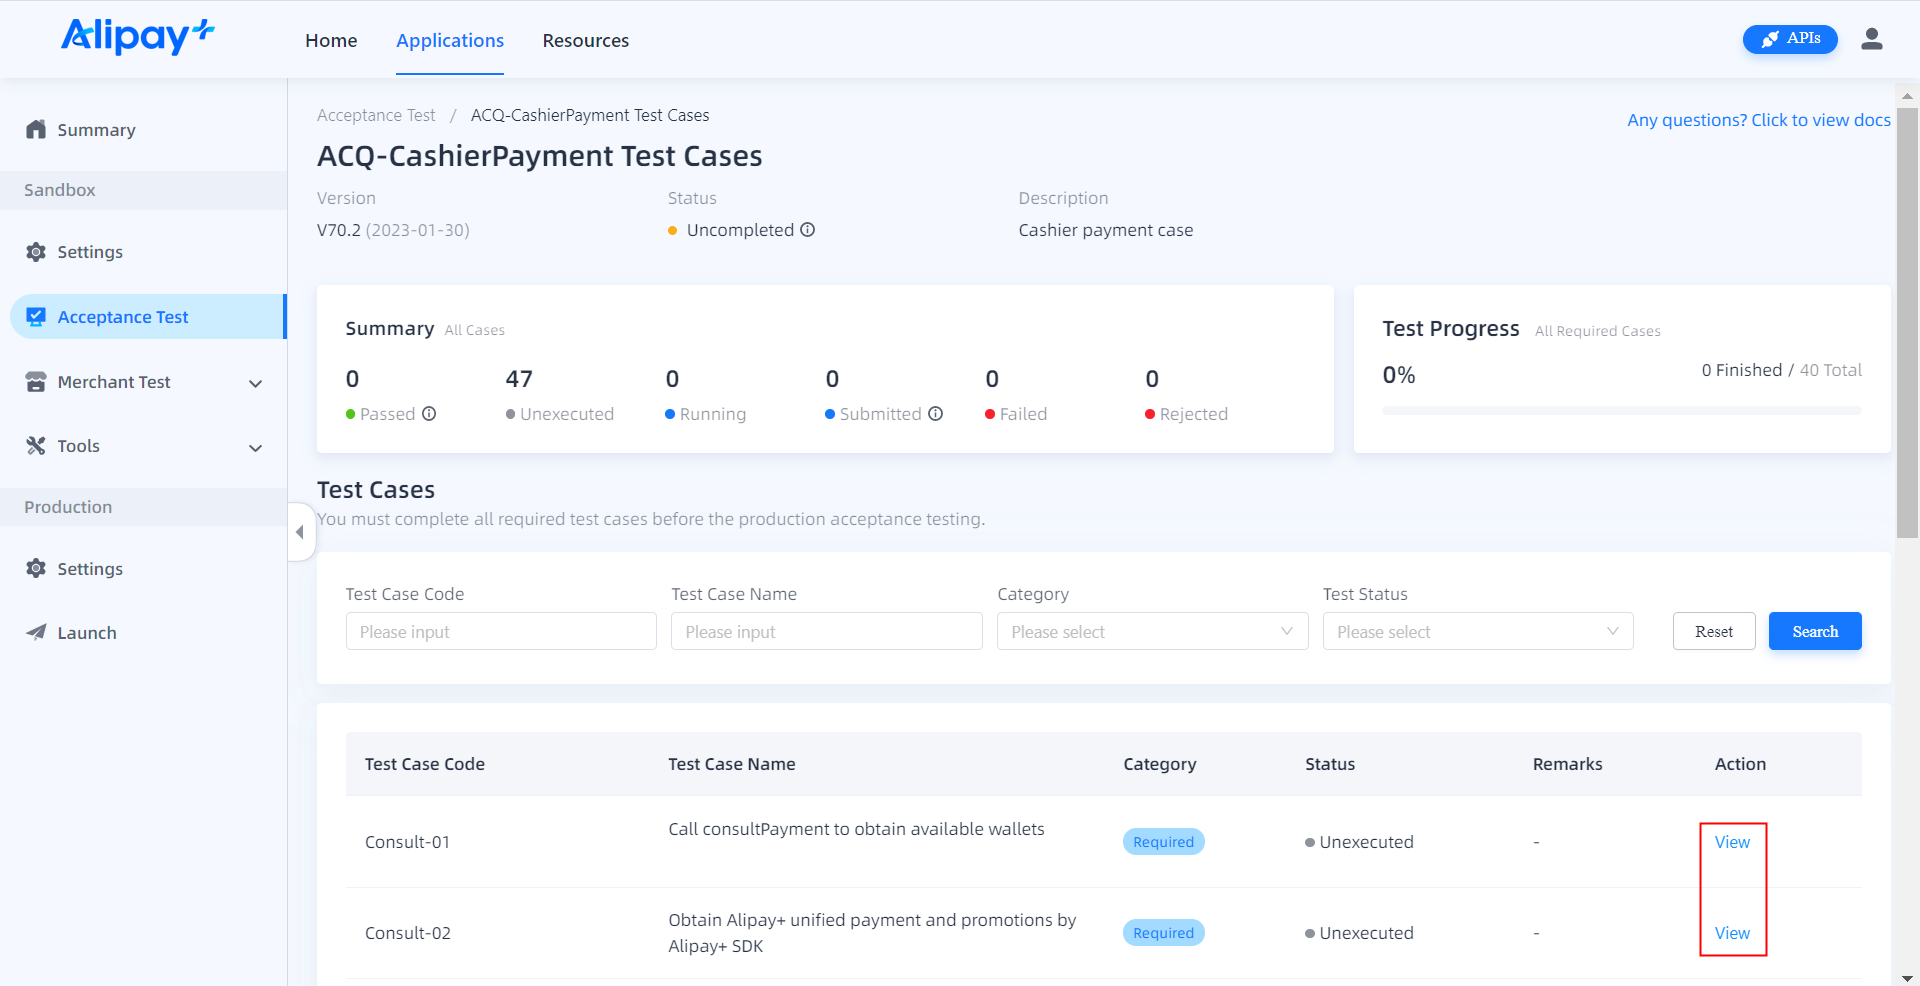
Task: Click the Test Case Code input field
Action: (x=501, y=632)
